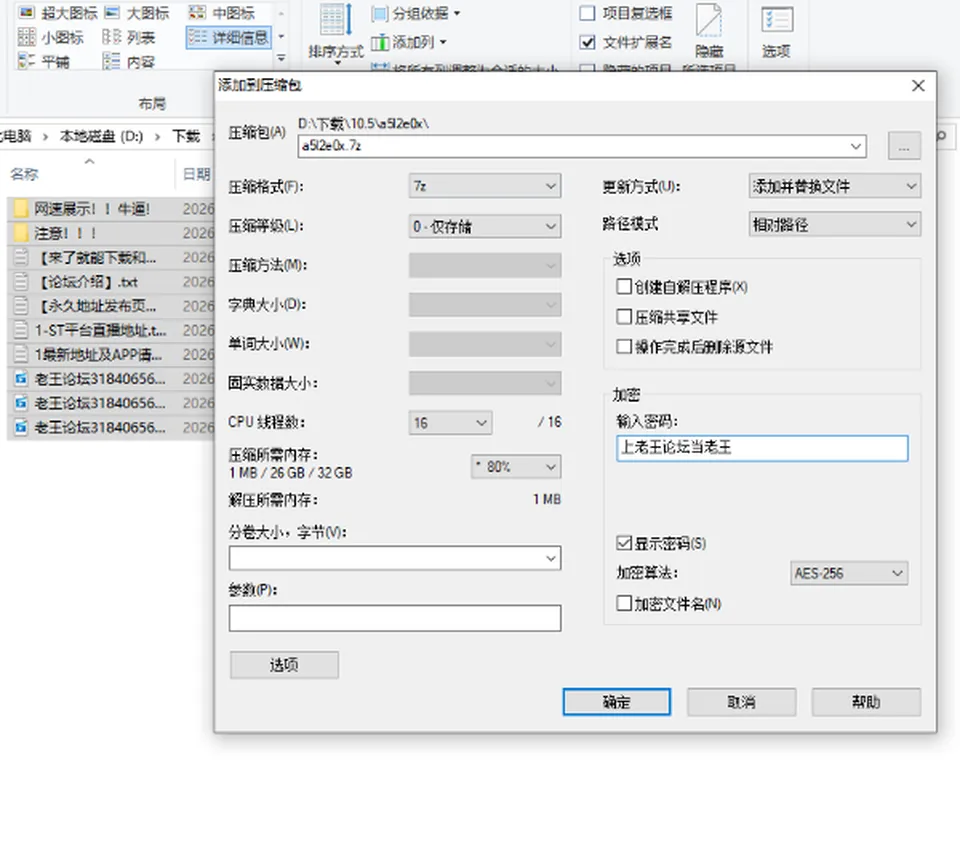Click the folder icon beside 注意!!!
The height and width of the screenshot is (843, 960).
pos(21,233)
